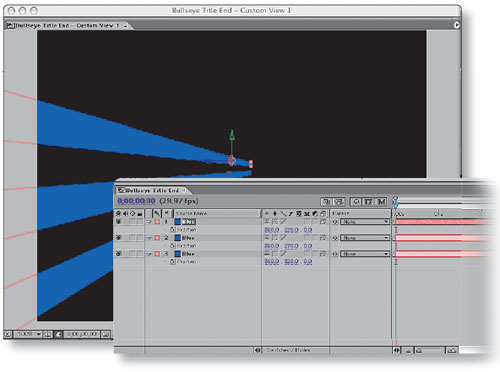The width and height of the screenshot is (500, 372).
Task: Click label color swatch of layer 3
Action: 157,254
